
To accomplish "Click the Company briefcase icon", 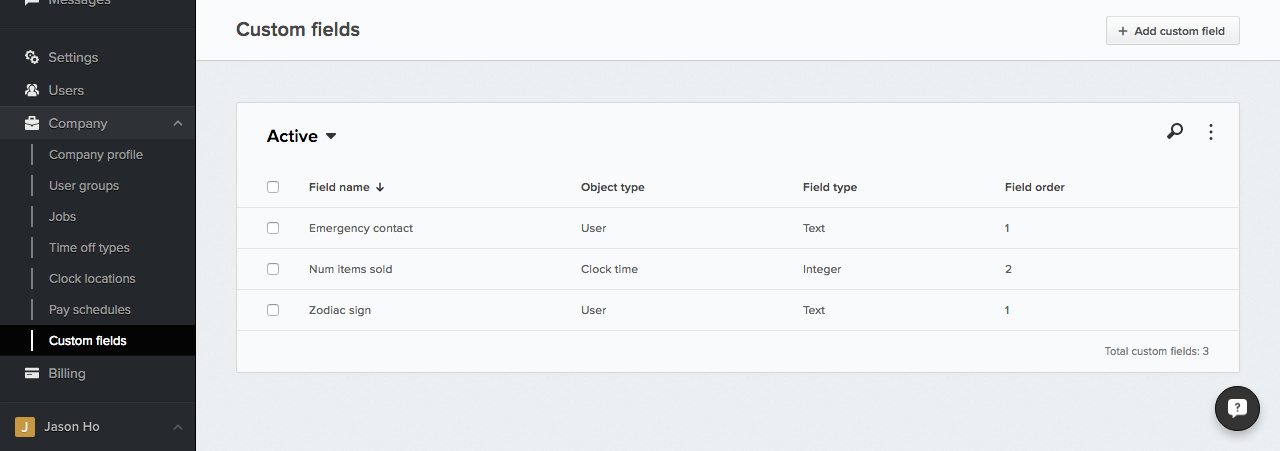I will 32,123.
